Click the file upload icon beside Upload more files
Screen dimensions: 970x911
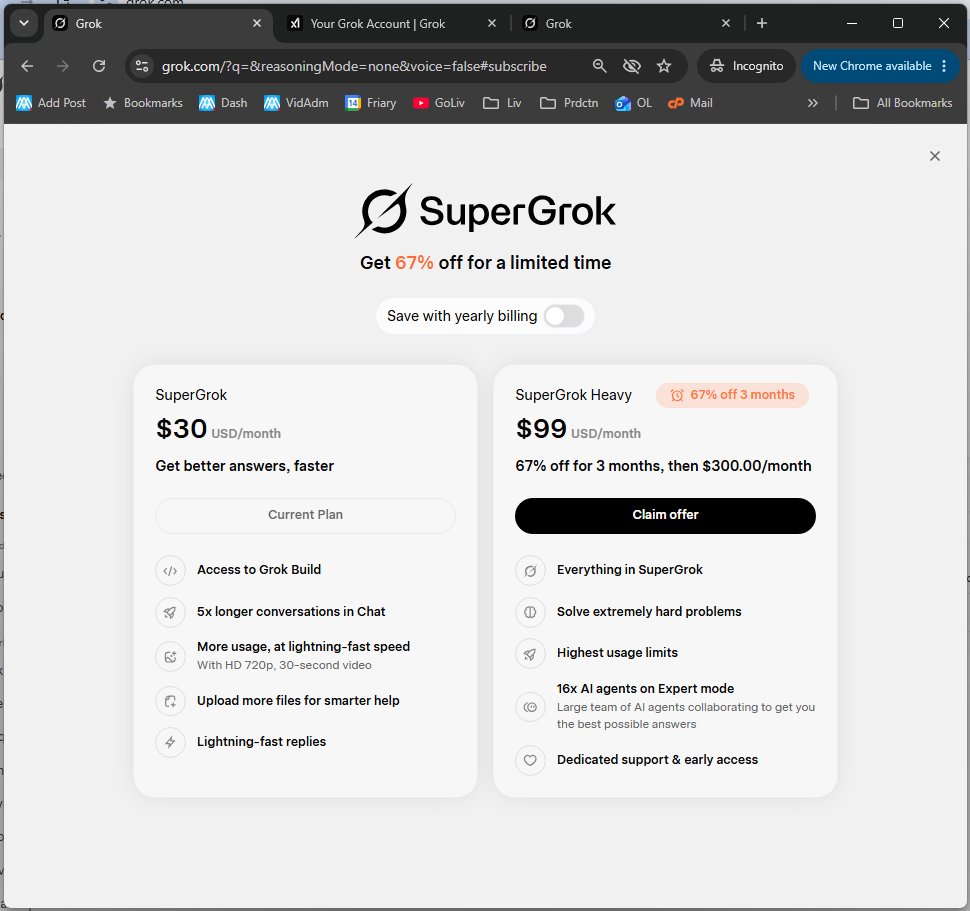(x=170, y=701)
